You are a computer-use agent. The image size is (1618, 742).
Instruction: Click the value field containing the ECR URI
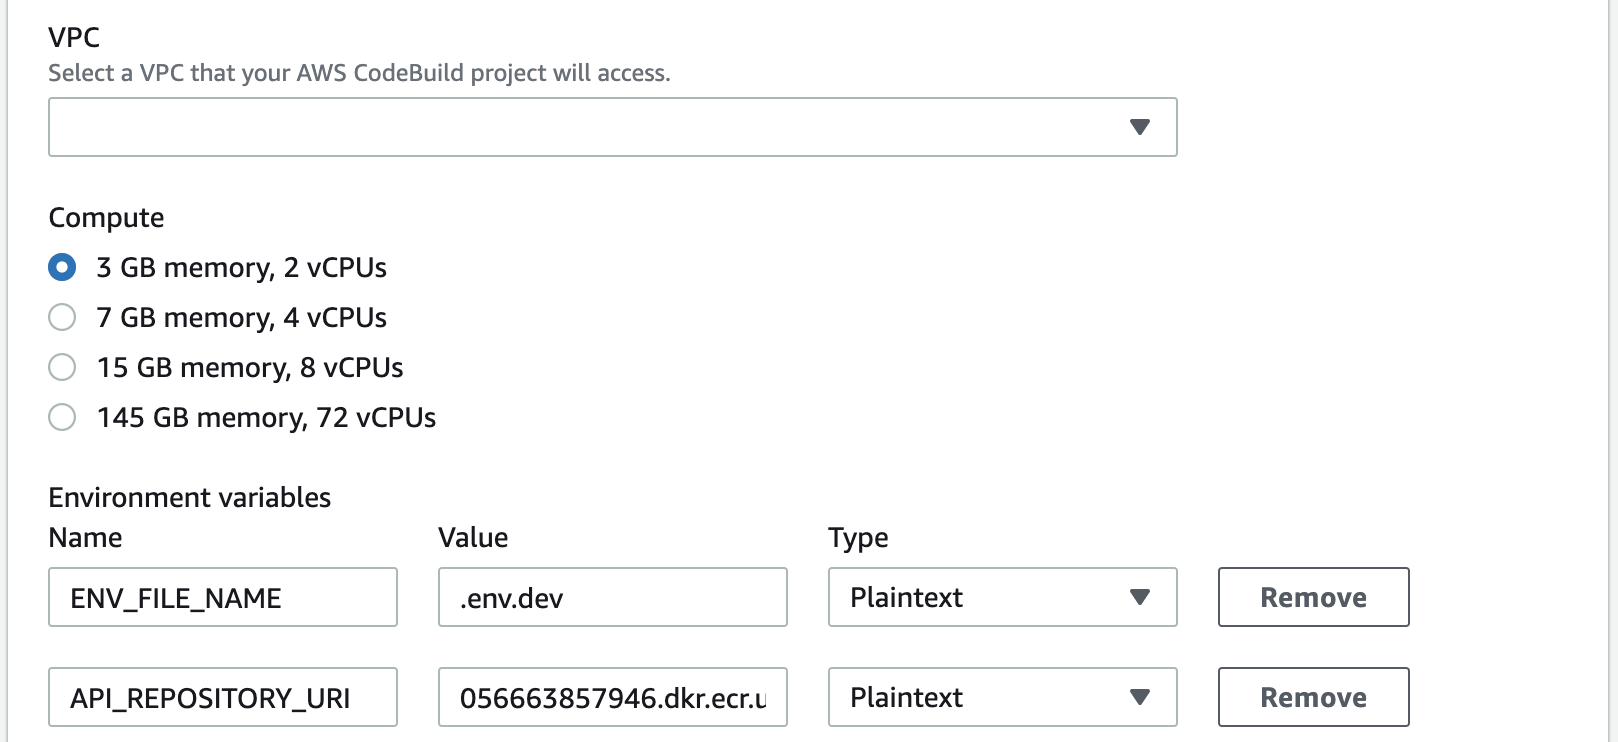click(x=612, y=697)
